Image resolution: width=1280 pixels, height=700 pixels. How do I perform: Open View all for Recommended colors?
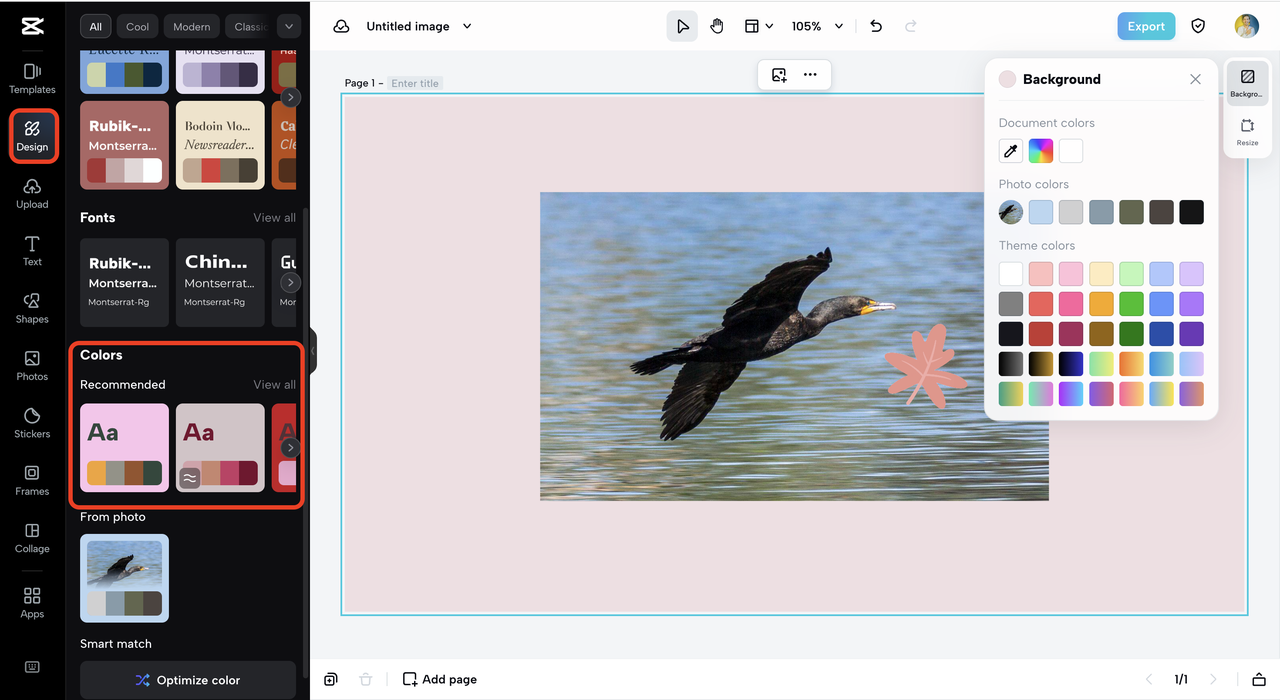(x=274, y=385)
